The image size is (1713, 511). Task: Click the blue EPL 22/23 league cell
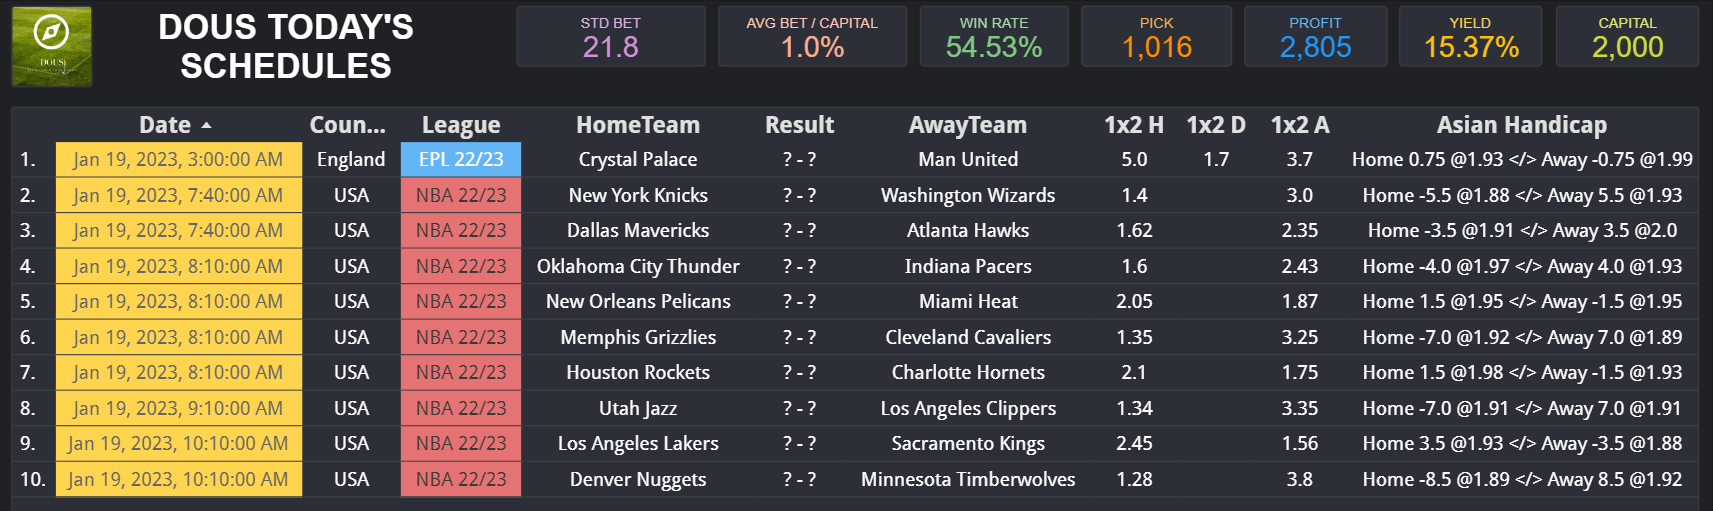click(x=460, y=160)
